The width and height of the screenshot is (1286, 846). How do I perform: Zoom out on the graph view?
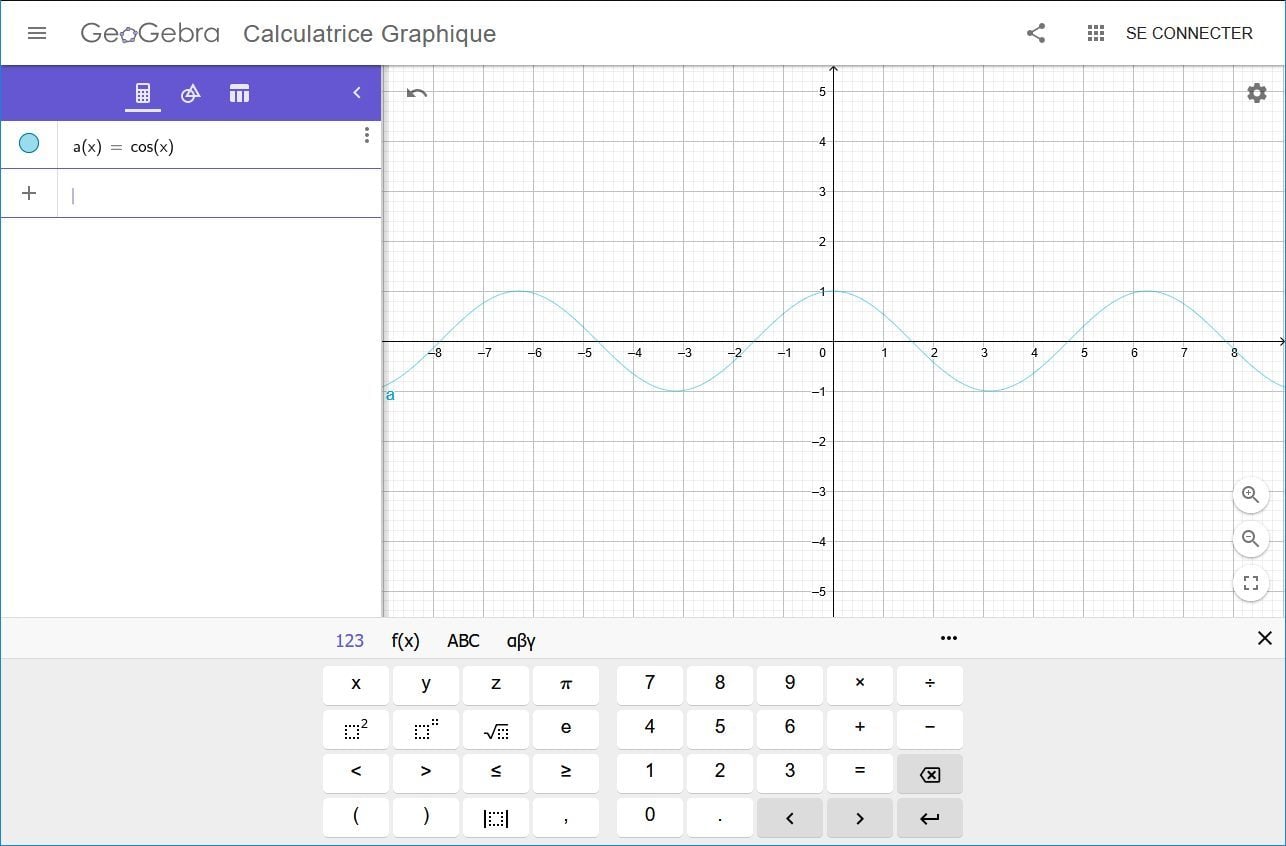[x=1250, y=539]
